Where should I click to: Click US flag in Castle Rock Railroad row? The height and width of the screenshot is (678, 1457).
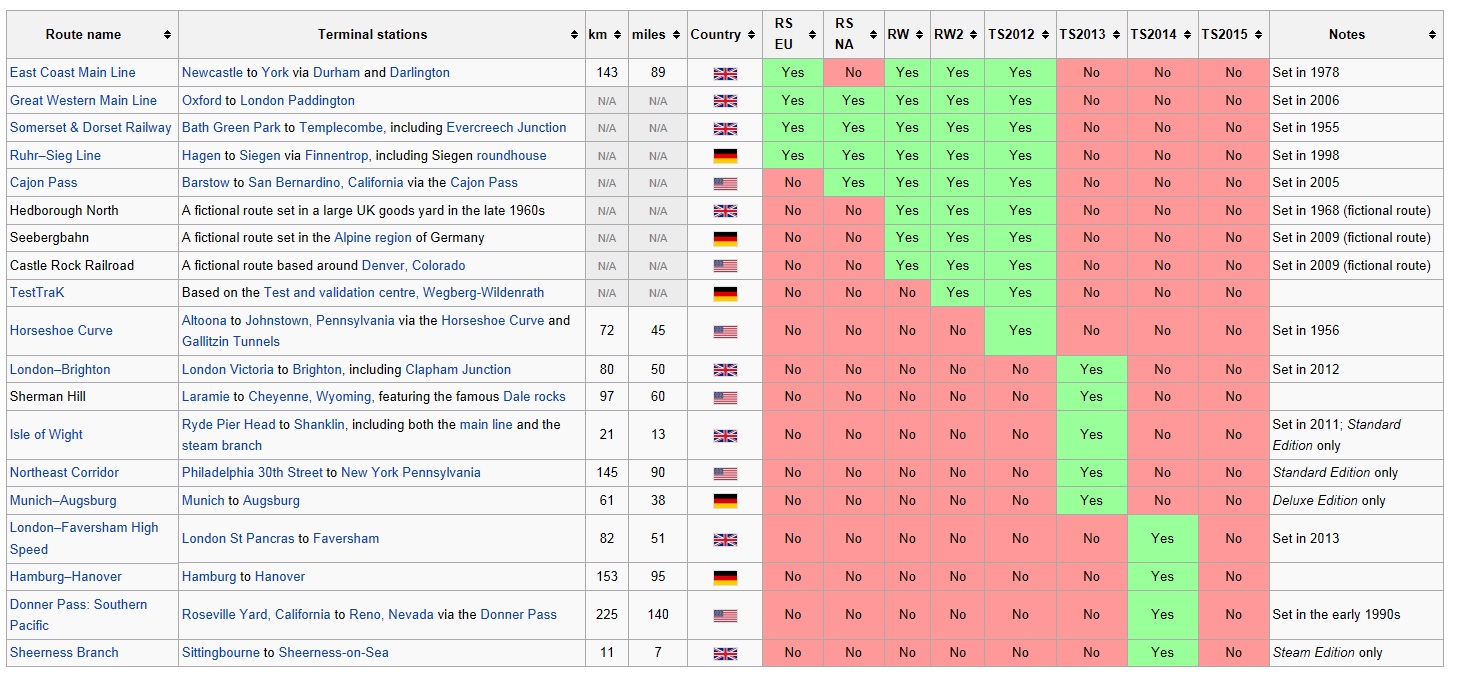[x=725, y=266]
